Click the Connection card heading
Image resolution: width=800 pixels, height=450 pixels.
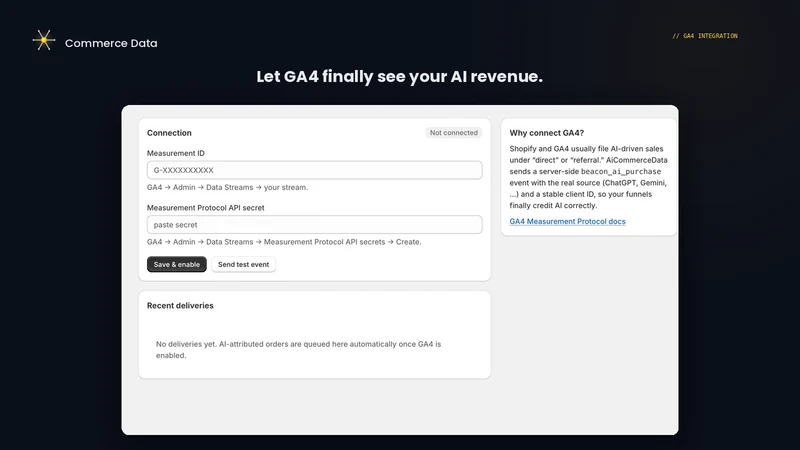click(169, 133)
